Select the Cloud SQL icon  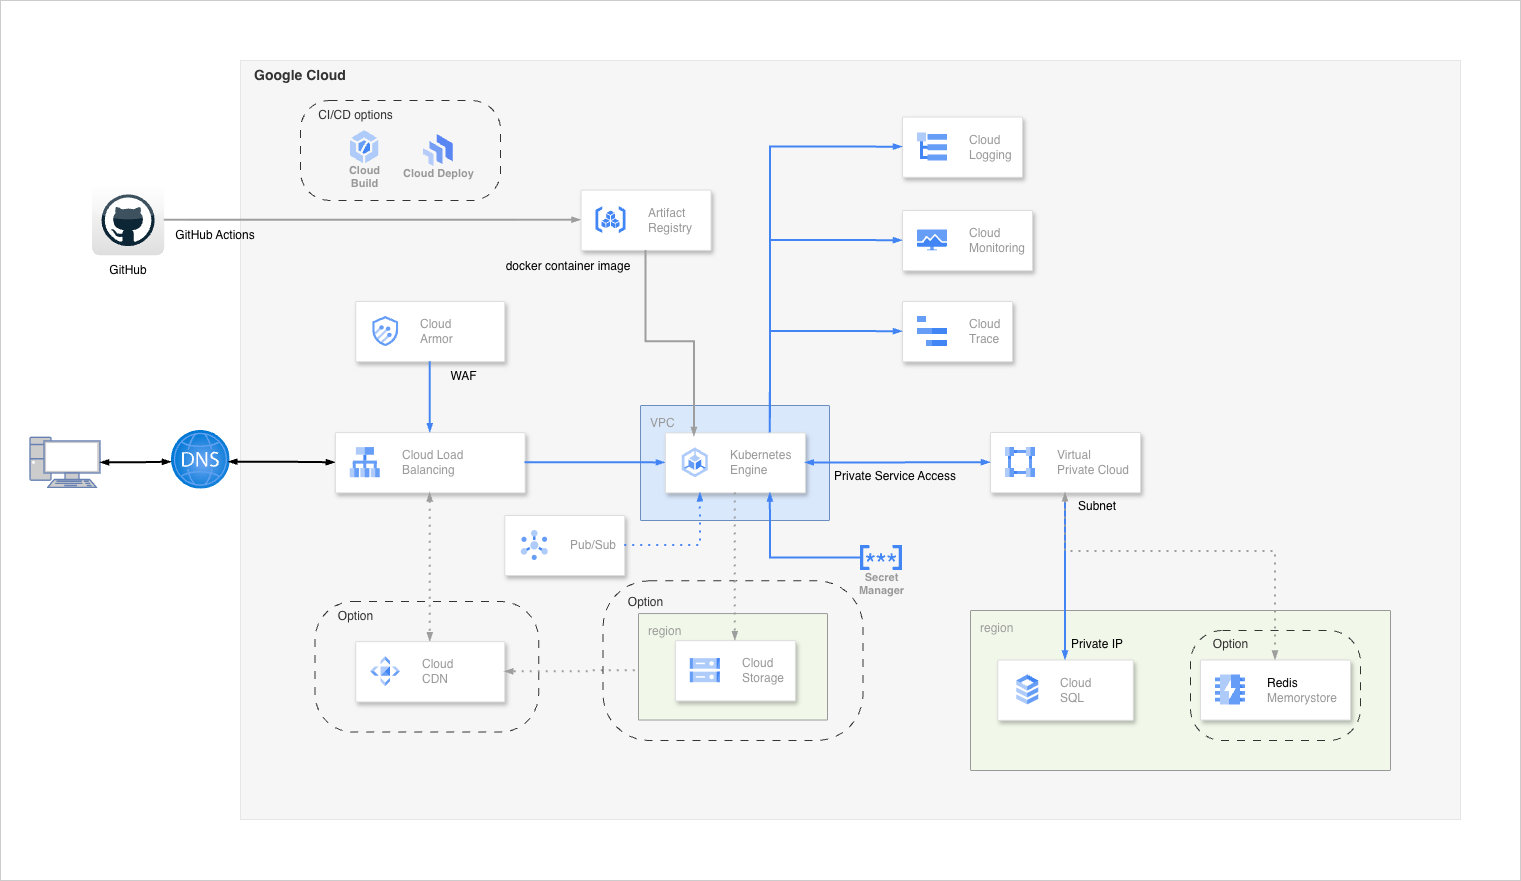(x=1027, y=690)
